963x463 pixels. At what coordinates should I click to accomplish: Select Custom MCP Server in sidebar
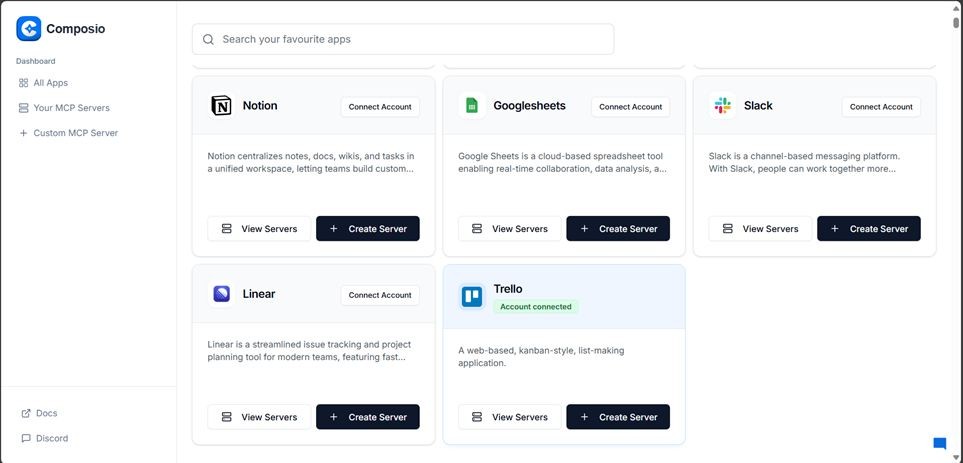(75, 133)
